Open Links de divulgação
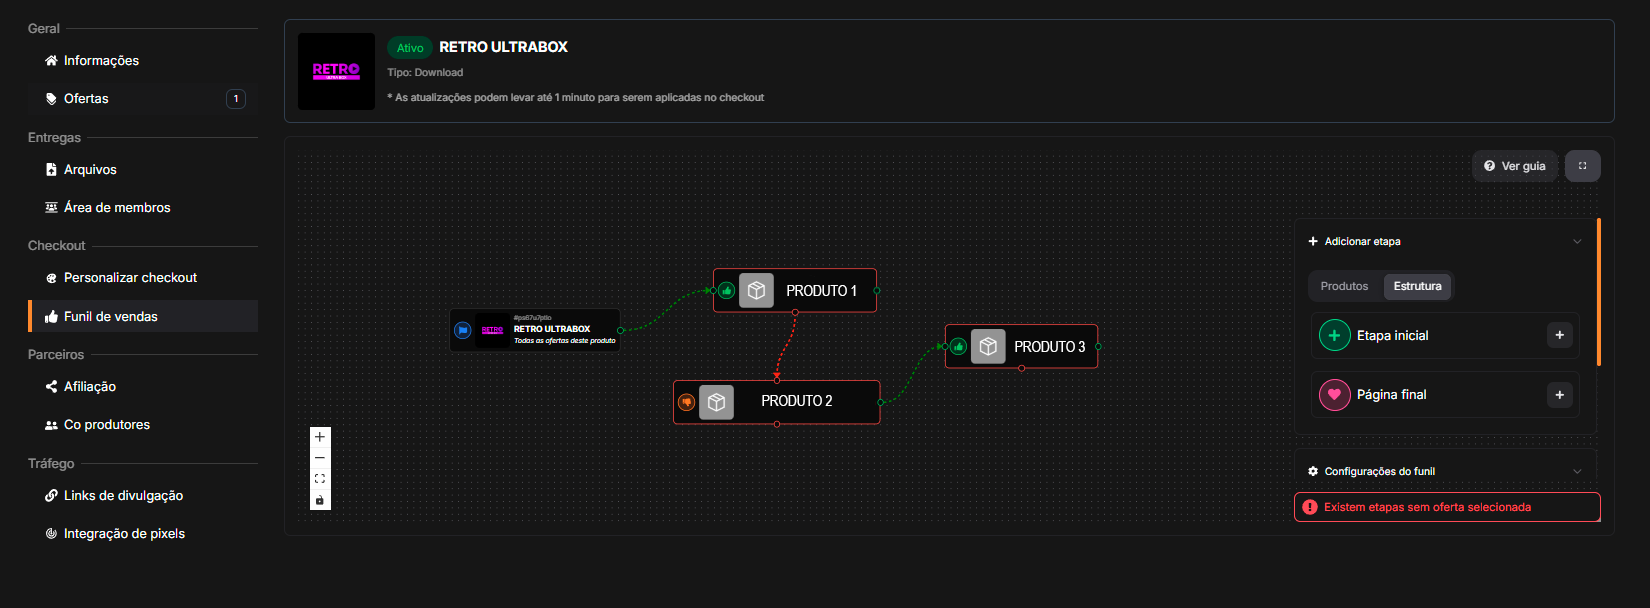 pos(143,496)
